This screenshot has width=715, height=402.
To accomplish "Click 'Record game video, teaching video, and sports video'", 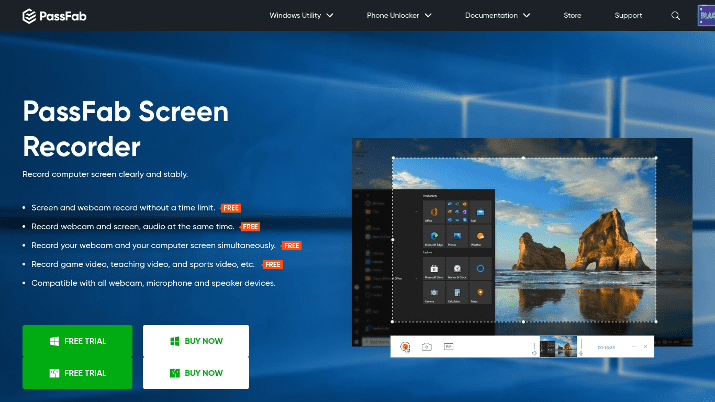I will click(x=135, y=264).
